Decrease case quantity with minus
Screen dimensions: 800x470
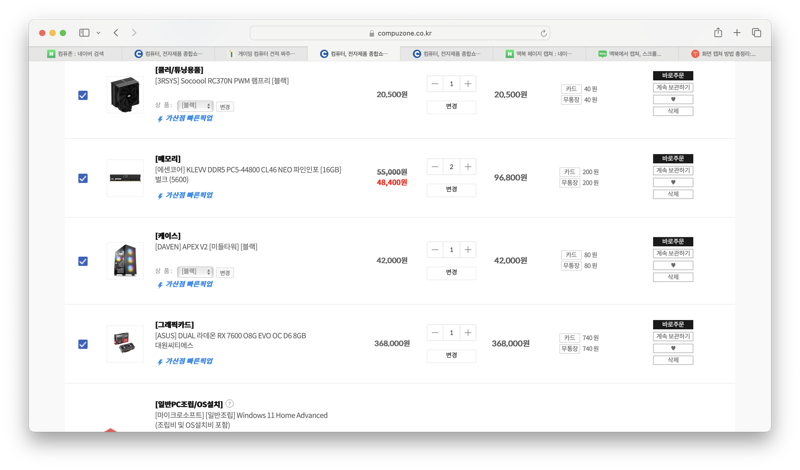[435, 250]
